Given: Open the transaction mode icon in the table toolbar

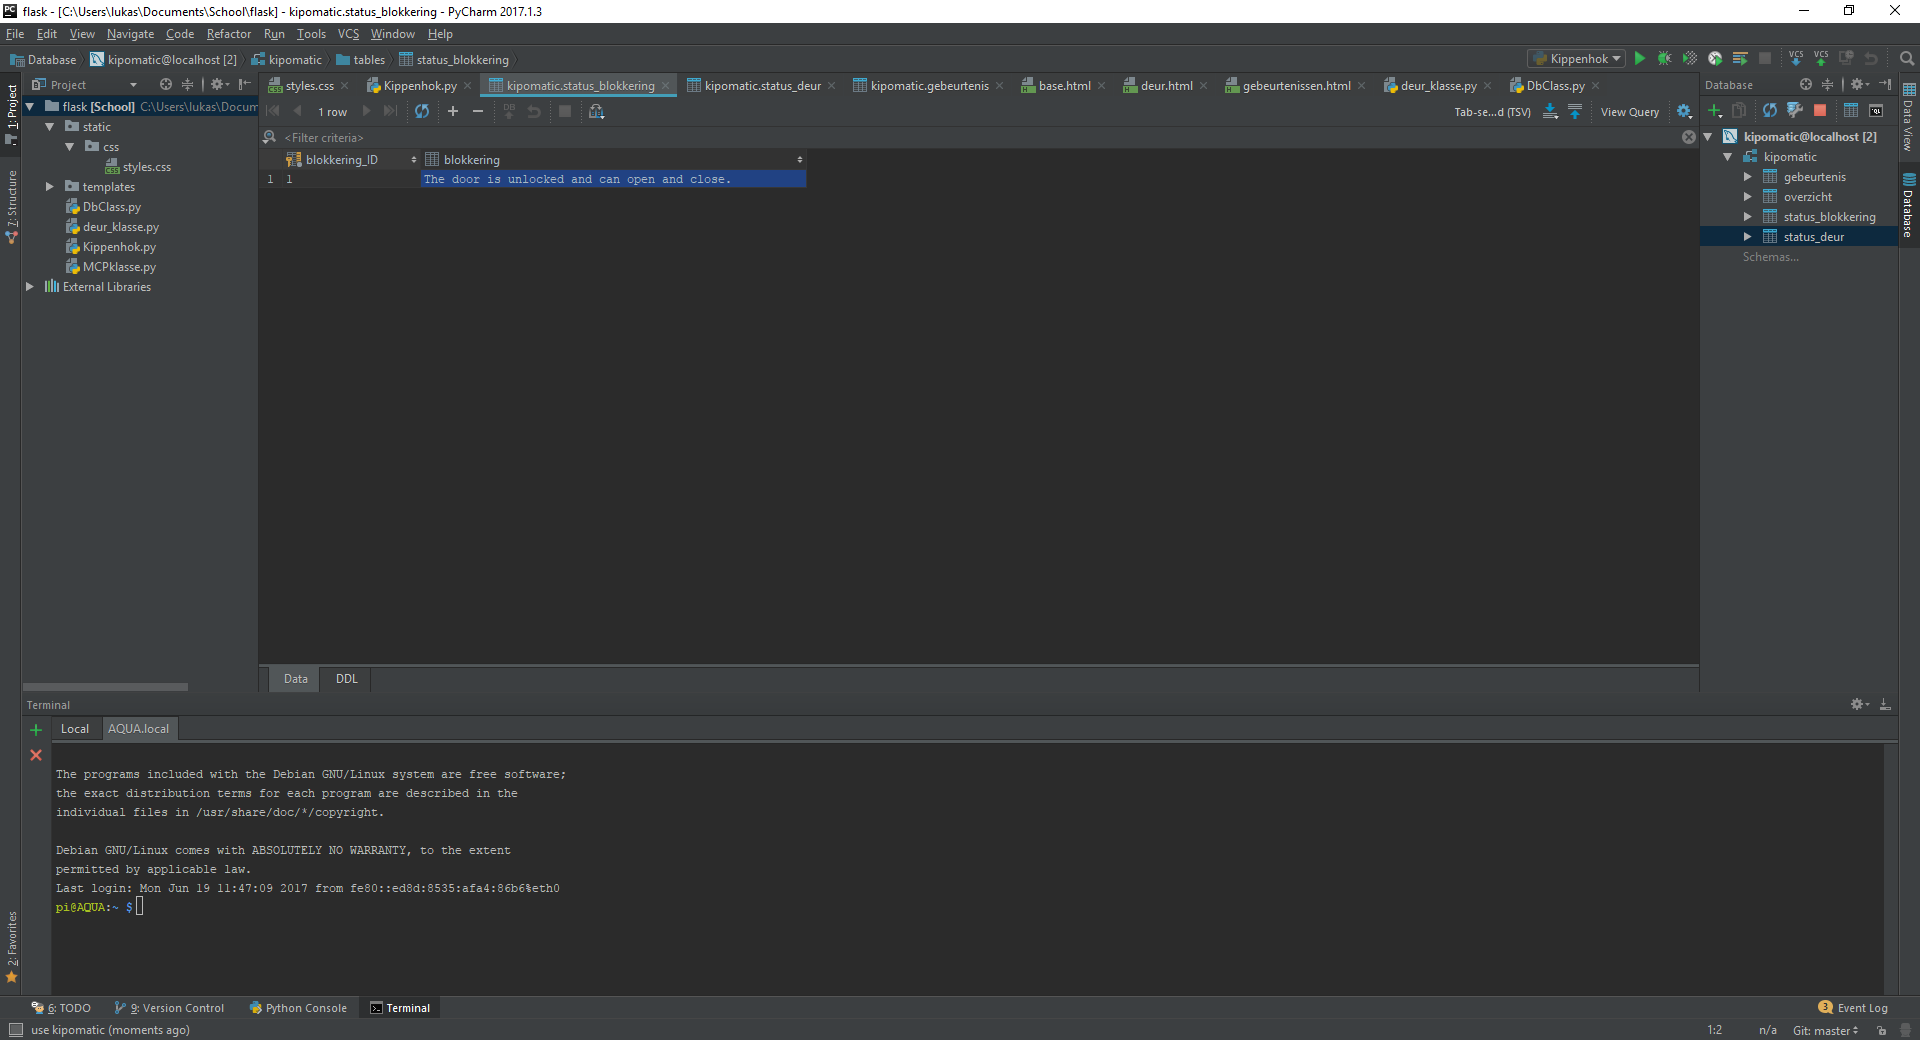Looking at the screenshot, I should point(597,111).
